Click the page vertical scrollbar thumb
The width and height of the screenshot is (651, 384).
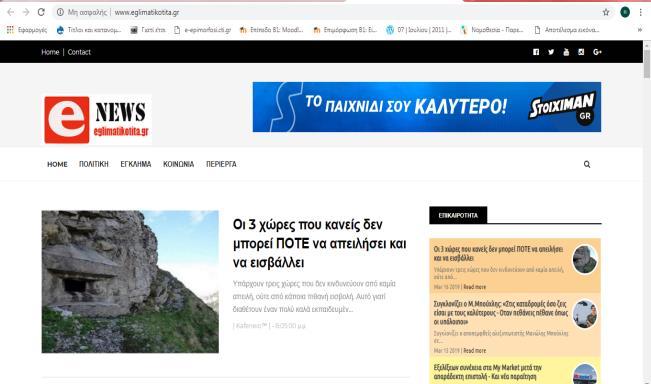[647, 63]
